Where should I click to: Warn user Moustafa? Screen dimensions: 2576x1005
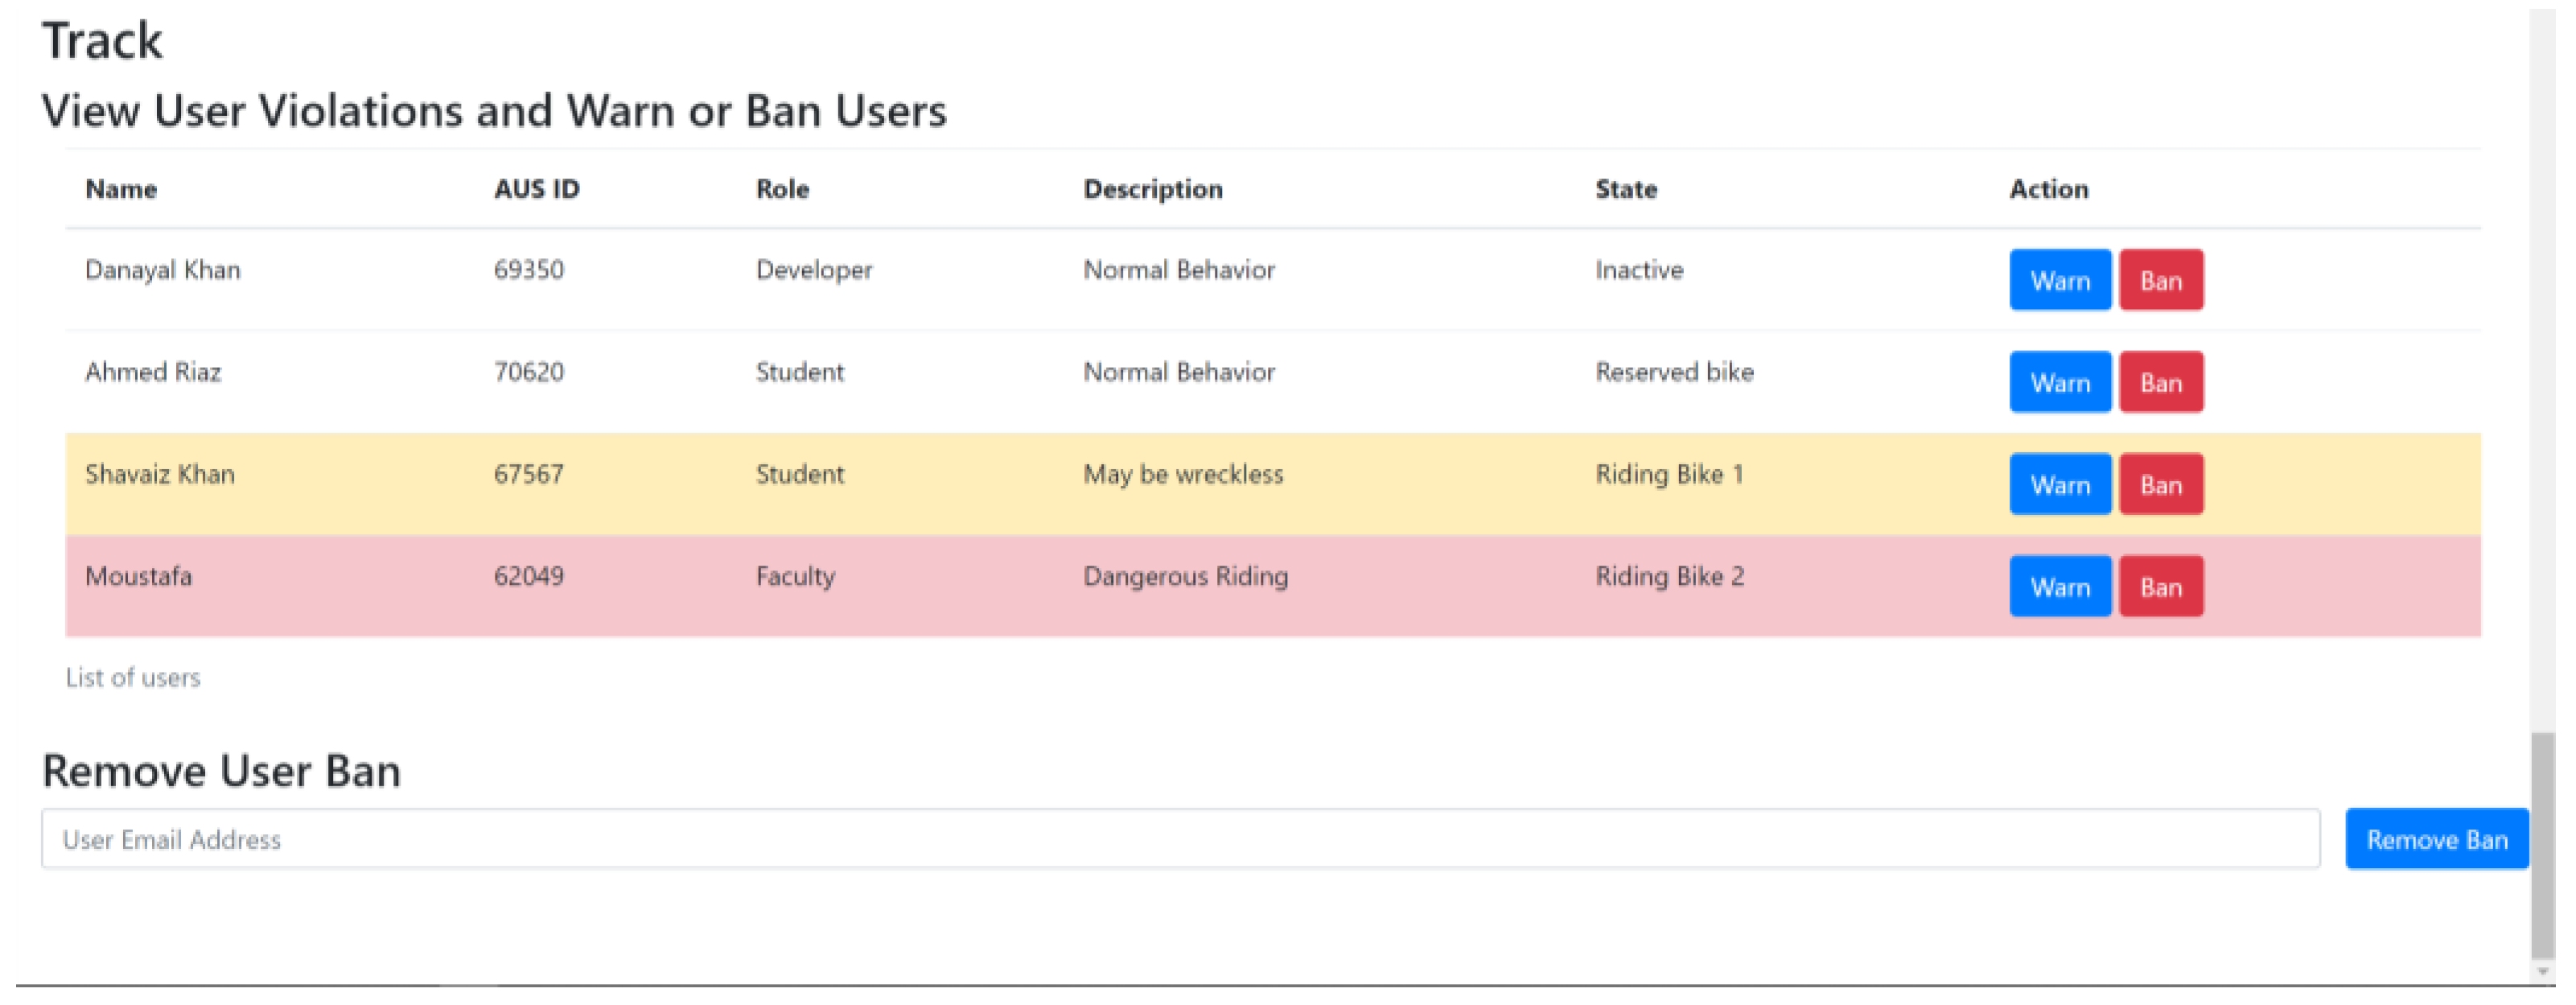point(2059,587)
